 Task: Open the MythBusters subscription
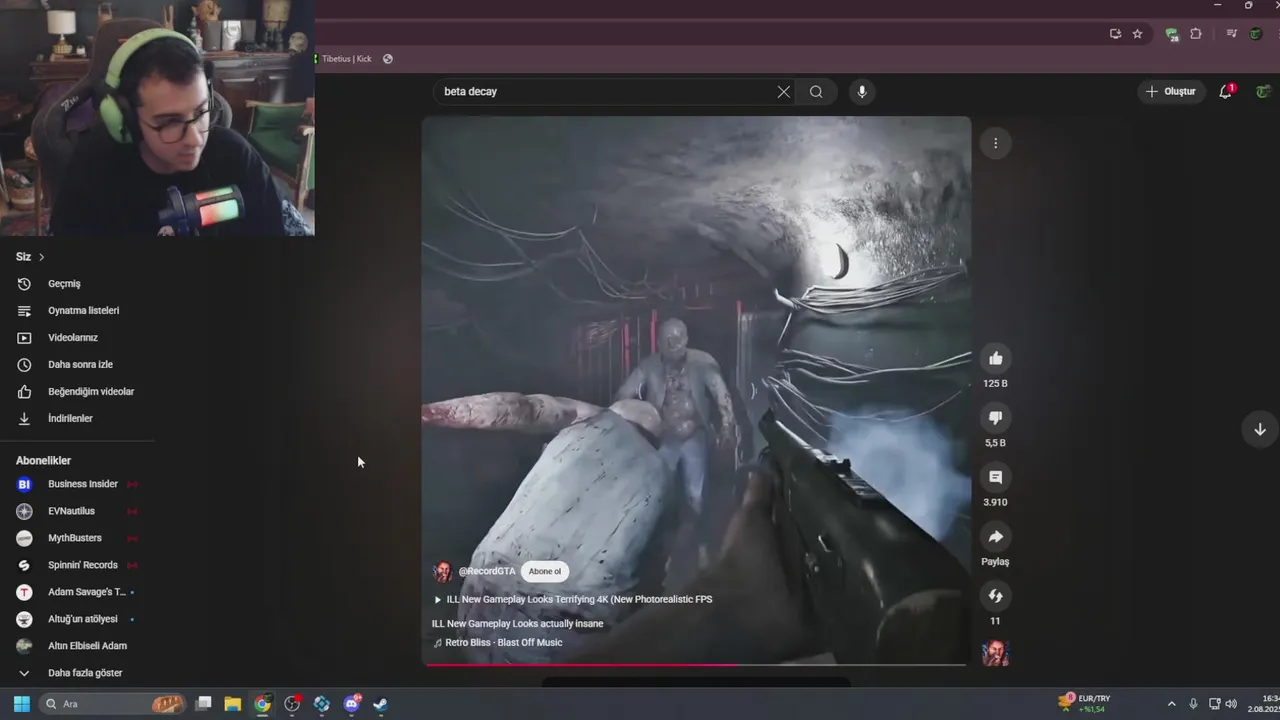coord(76,538)
